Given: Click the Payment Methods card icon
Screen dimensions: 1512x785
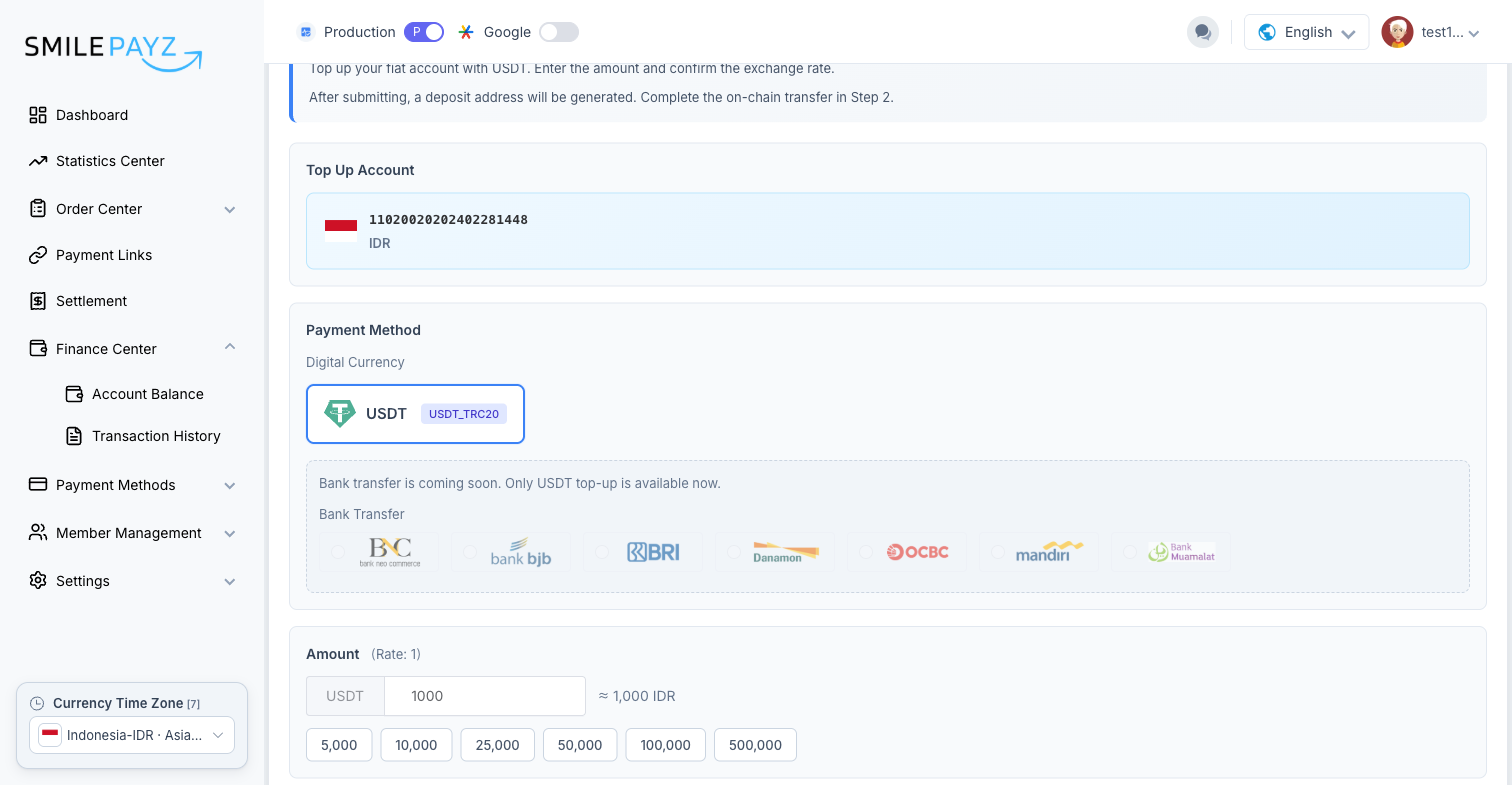Looking at the screenshot, I should (x=38, y=485).
